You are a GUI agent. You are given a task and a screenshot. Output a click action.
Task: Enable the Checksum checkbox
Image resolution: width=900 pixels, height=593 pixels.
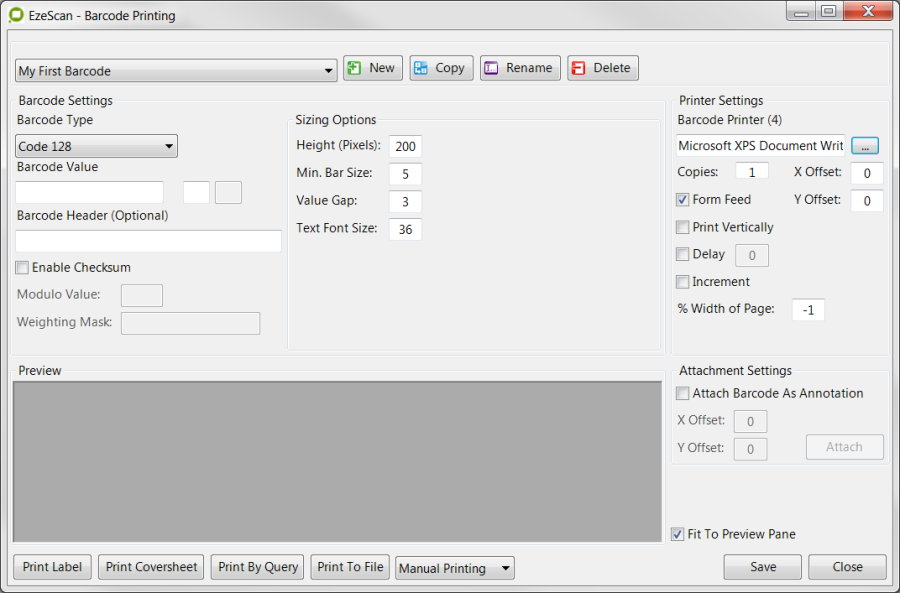tap(22, 268)
